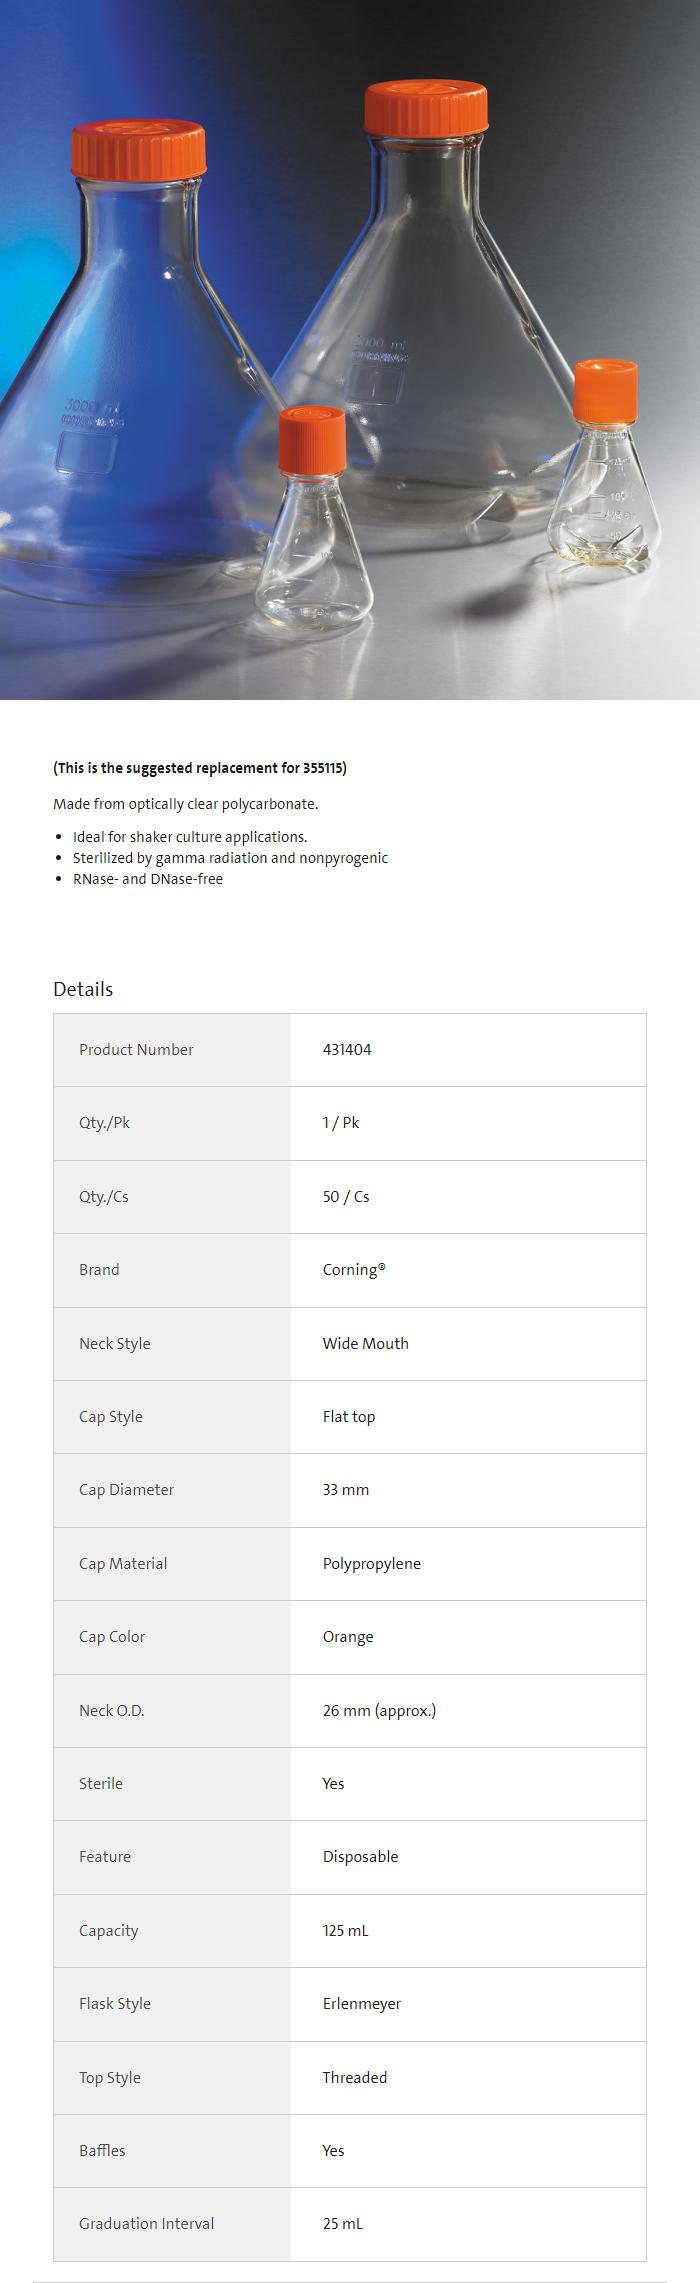Click the optically clear polycarbonate description
700x2283 pixels.
(x=186, y=804)
